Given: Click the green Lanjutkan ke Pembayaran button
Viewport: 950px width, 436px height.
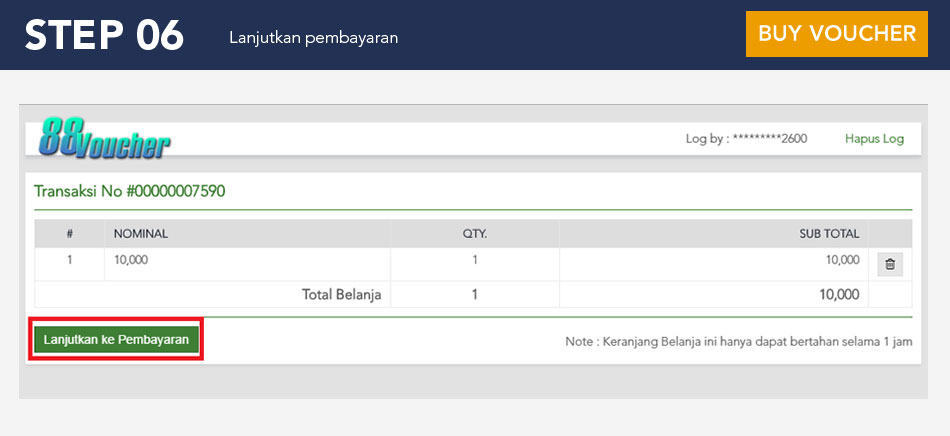Looking at the screenshot, I should (x=116, y=340).
